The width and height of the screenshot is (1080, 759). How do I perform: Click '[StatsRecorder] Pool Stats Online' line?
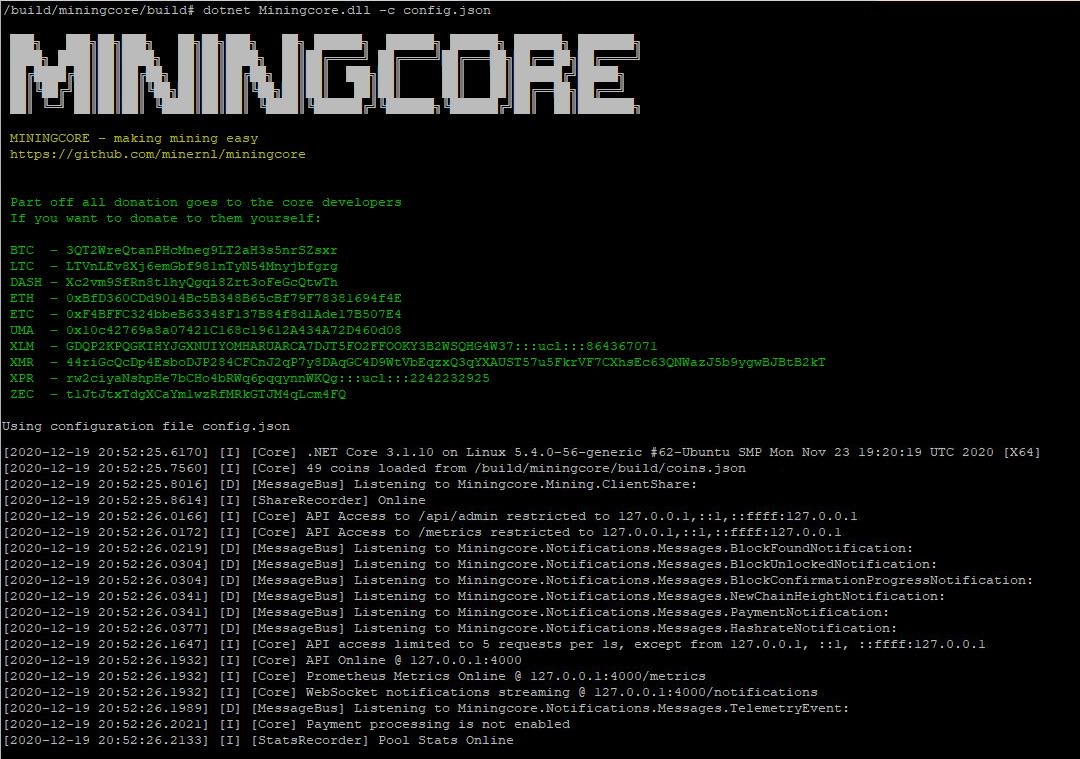258,740
